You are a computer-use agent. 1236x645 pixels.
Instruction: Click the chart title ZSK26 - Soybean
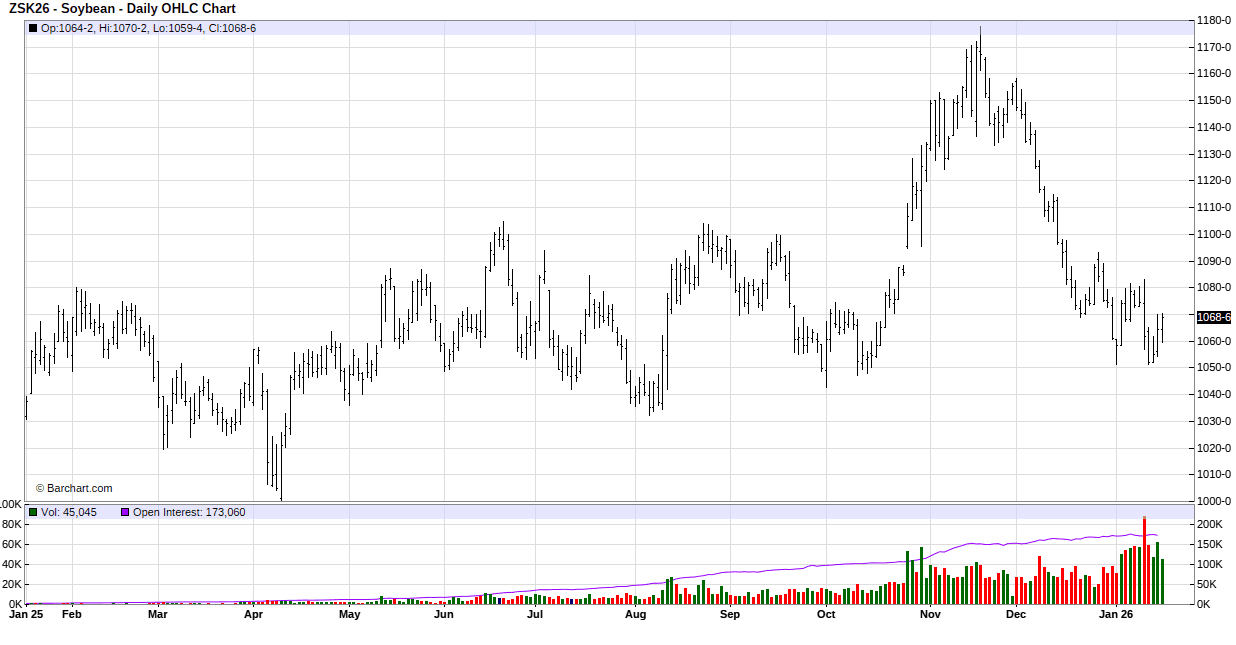(x=122, y=8)
